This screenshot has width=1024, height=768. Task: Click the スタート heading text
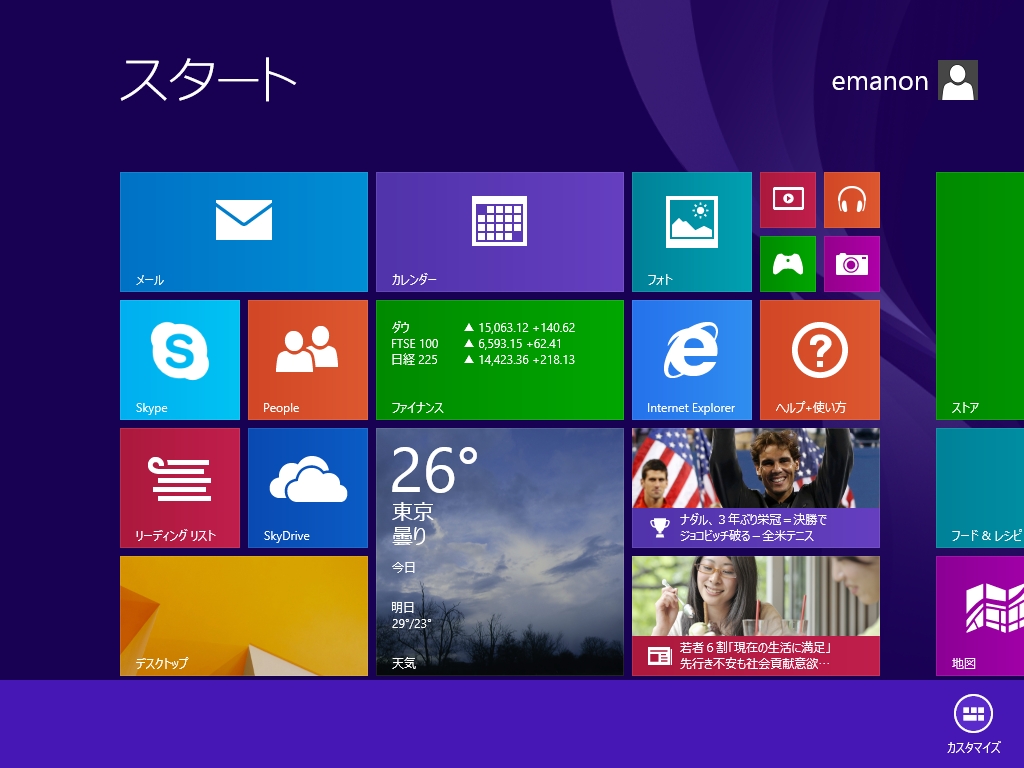208,80
